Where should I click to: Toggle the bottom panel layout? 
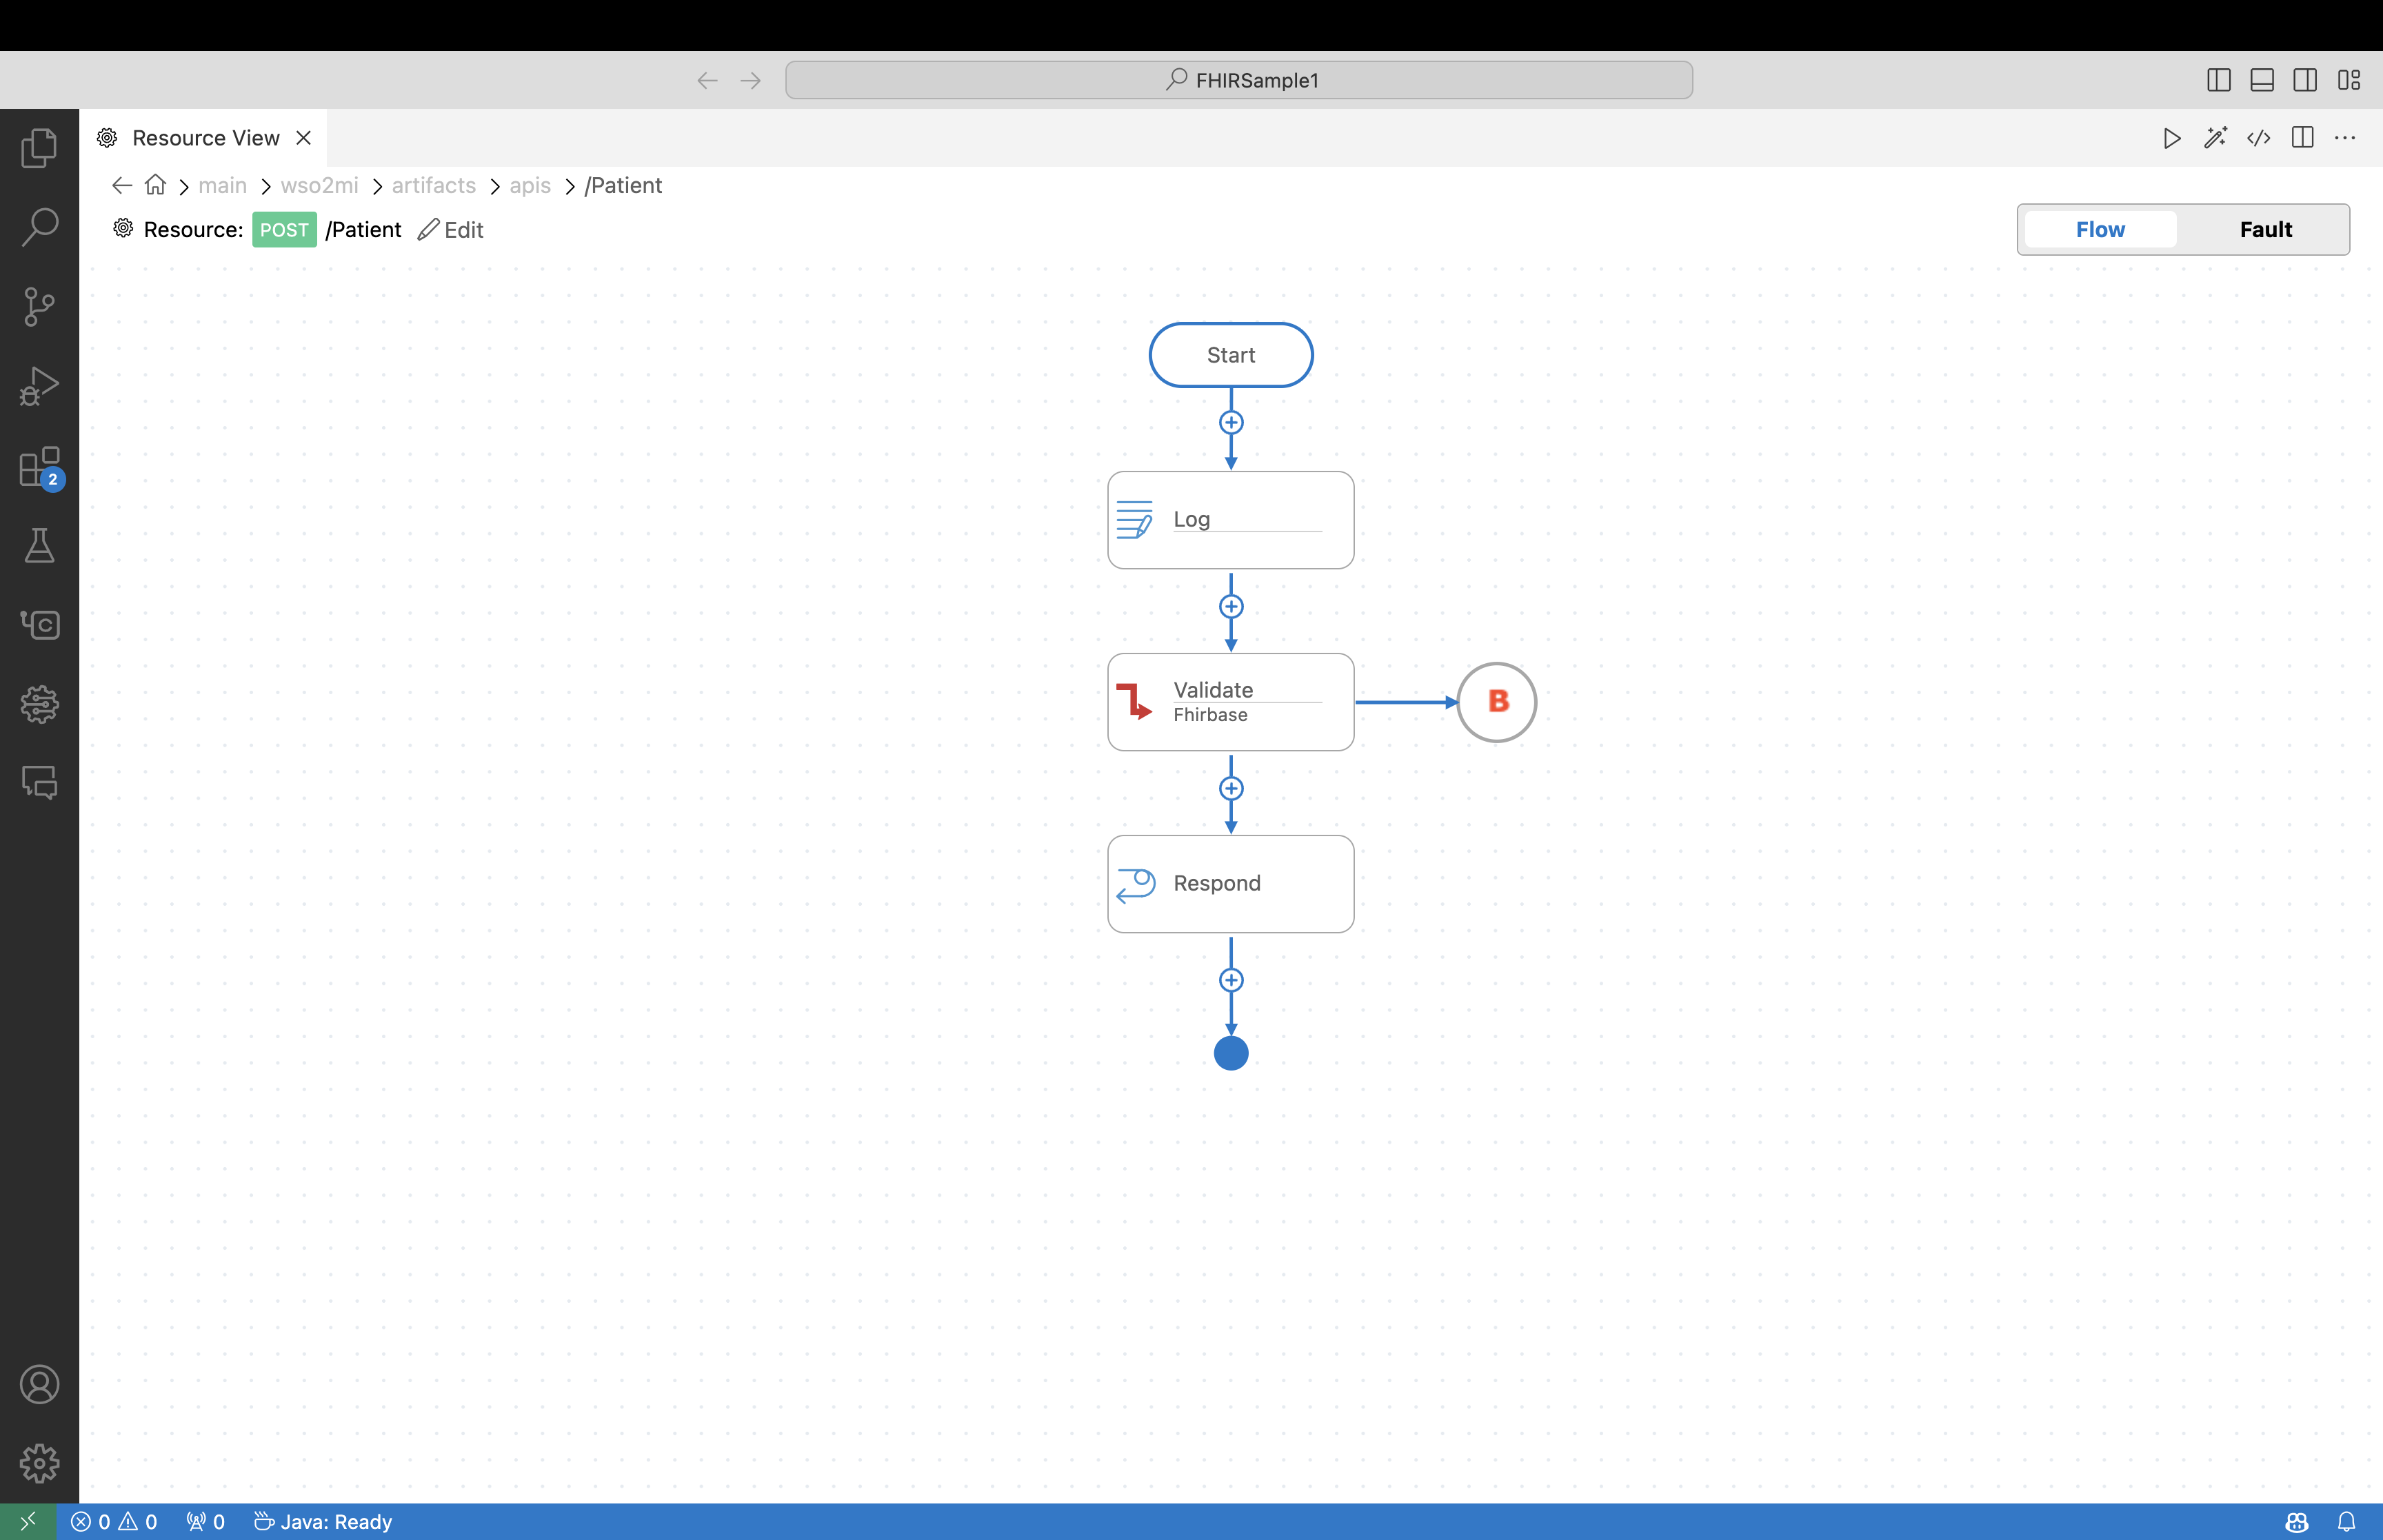[2262, 80]
